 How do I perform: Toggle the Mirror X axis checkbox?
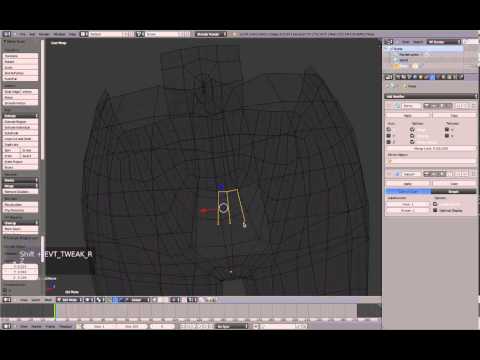(x=389, y=129)
